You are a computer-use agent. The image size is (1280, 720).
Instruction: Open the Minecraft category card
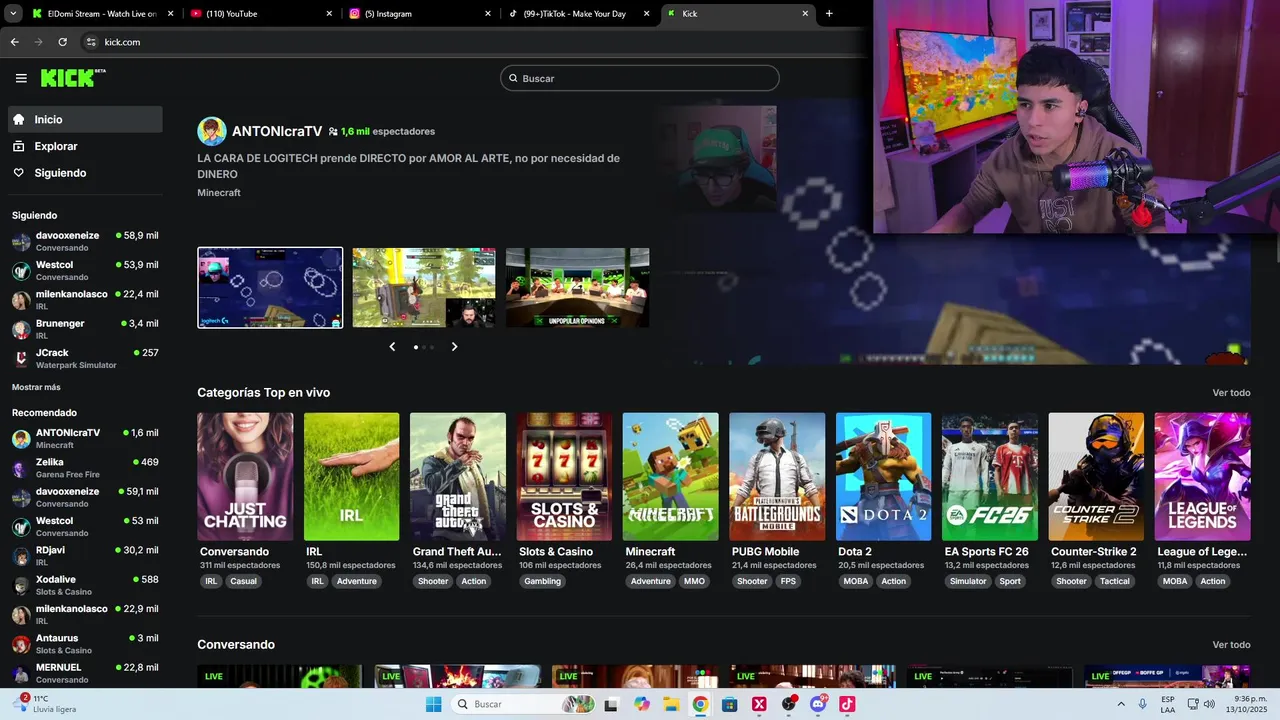click(670, 476)
